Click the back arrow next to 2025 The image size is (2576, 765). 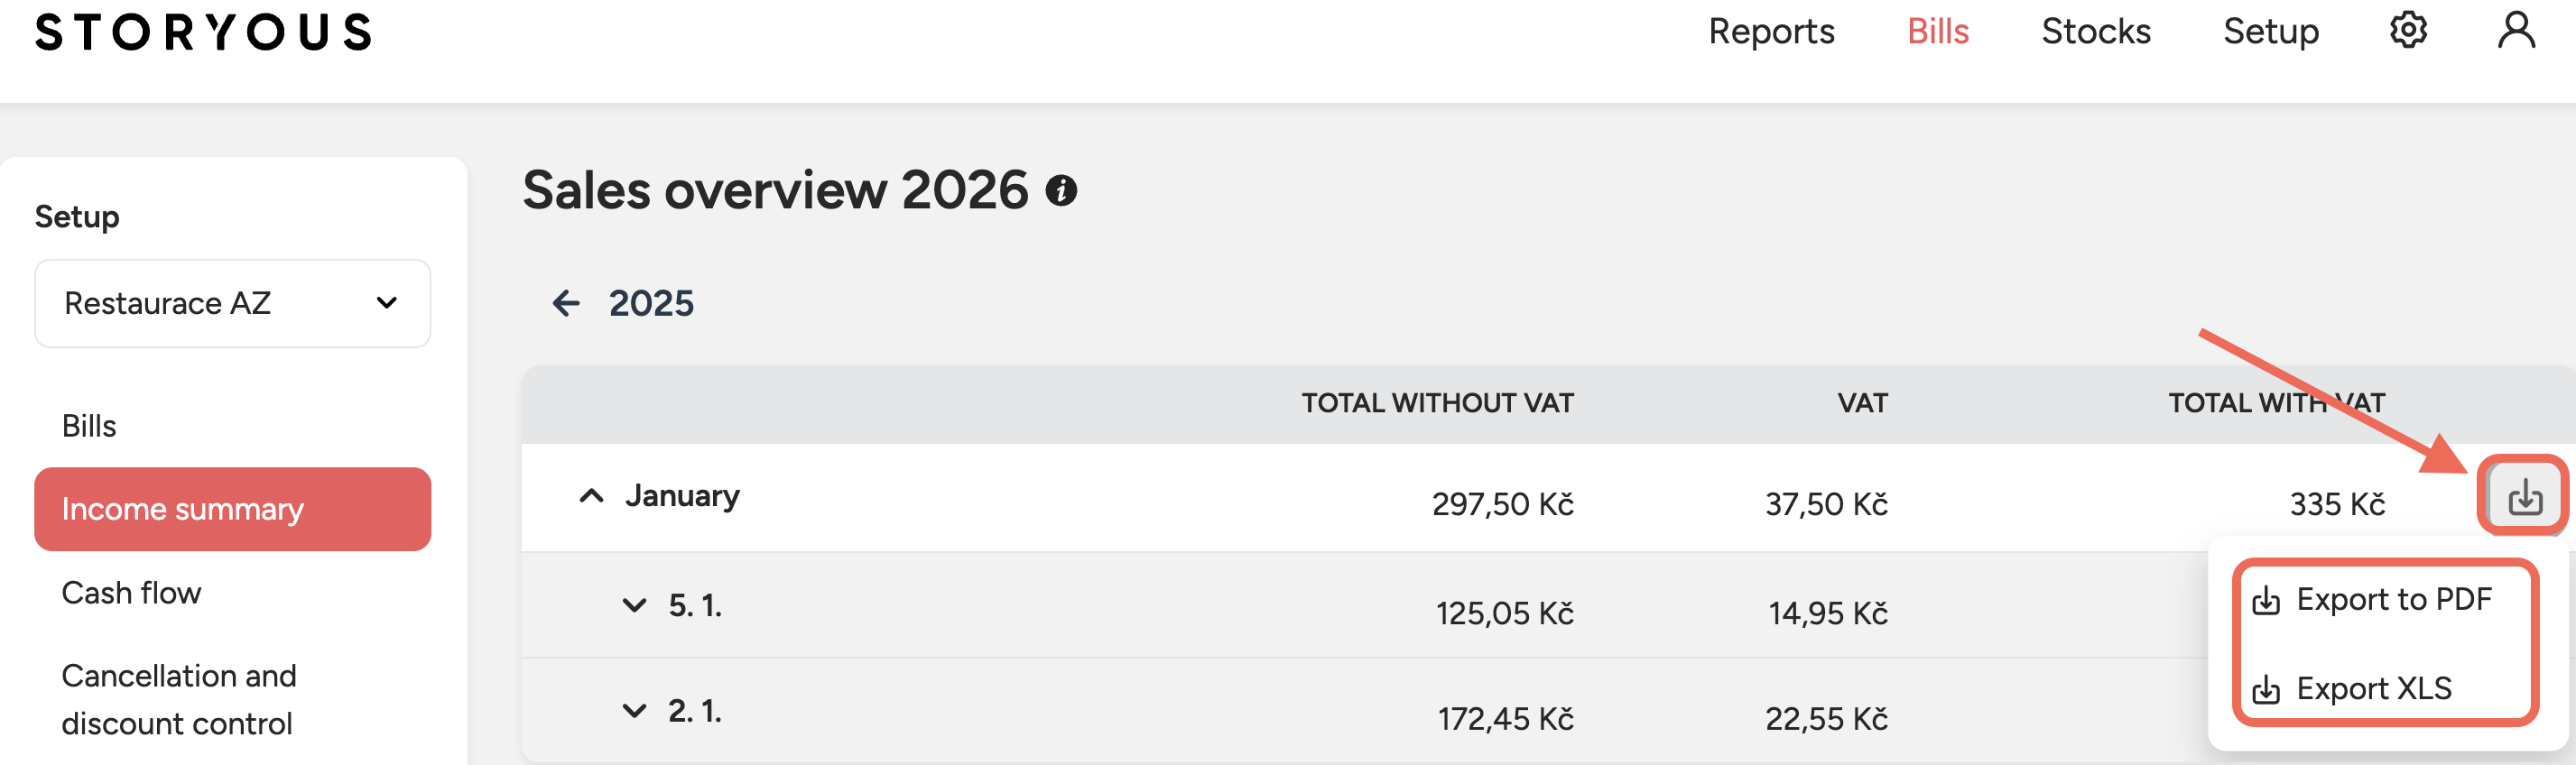pos(566,302)
